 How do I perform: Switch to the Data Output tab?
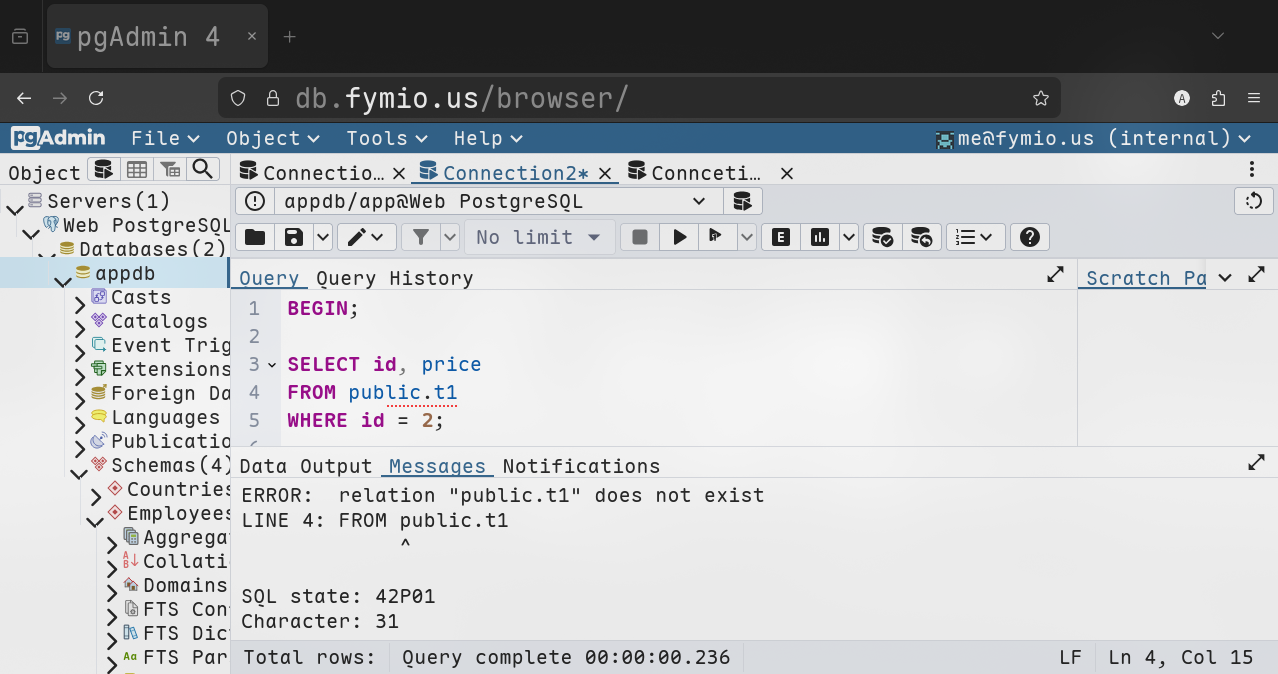click(305, 466)
